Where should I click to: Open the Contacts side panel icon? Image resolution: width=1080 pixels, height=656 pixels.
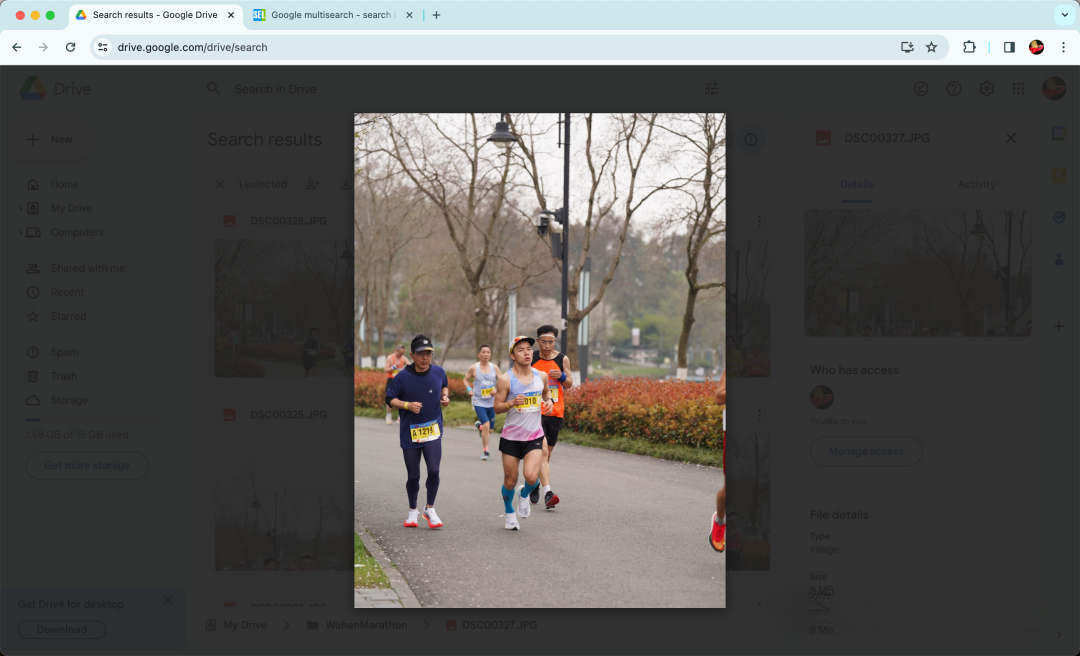coord(1059,259)
